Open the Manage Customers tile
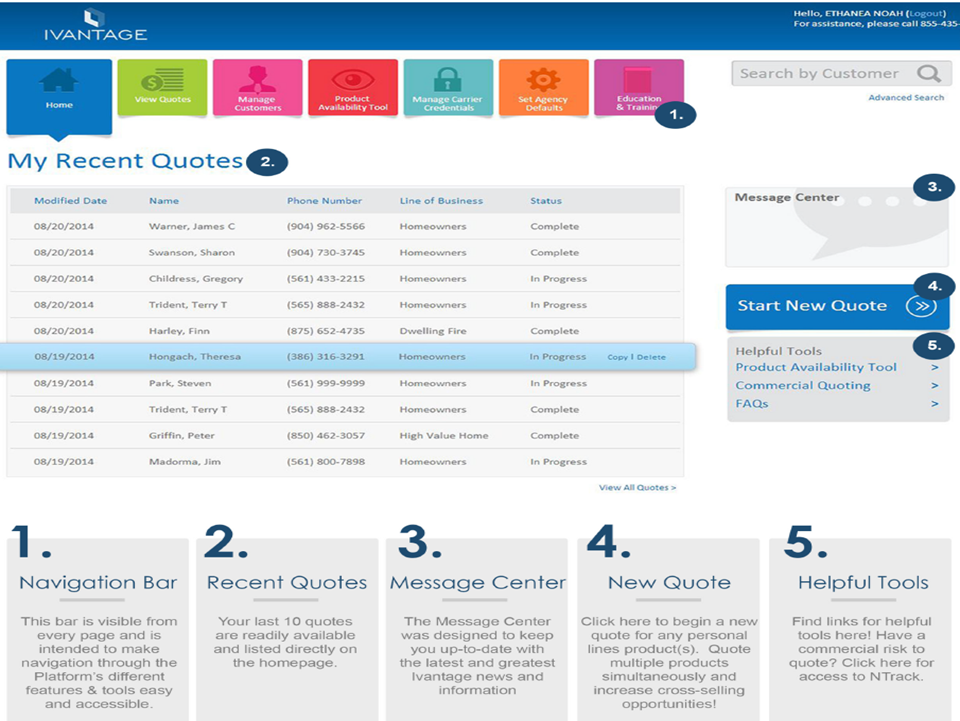960x721 pixels. pyautogui.click(x=257, y=86)
